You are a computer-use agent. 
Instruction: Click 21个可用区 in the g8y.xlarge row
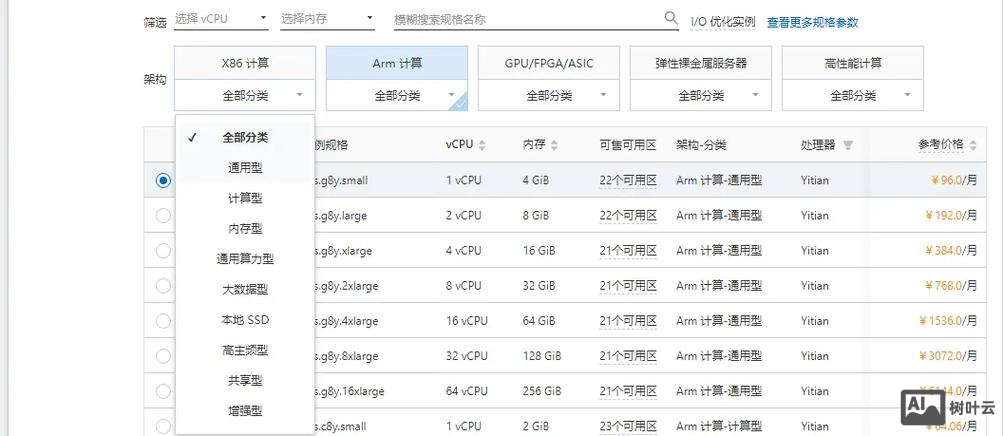[x=628, y=251]
